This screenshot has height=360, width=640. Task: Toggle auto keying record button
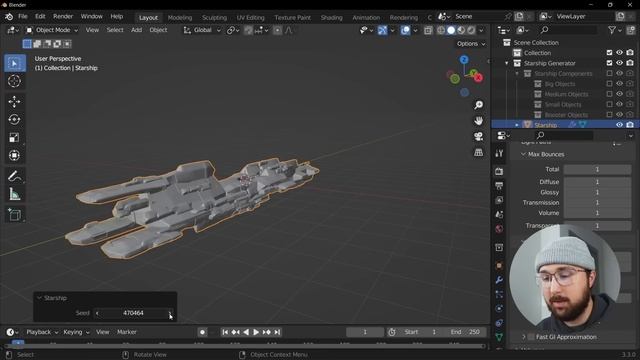(x=202, y=332)
